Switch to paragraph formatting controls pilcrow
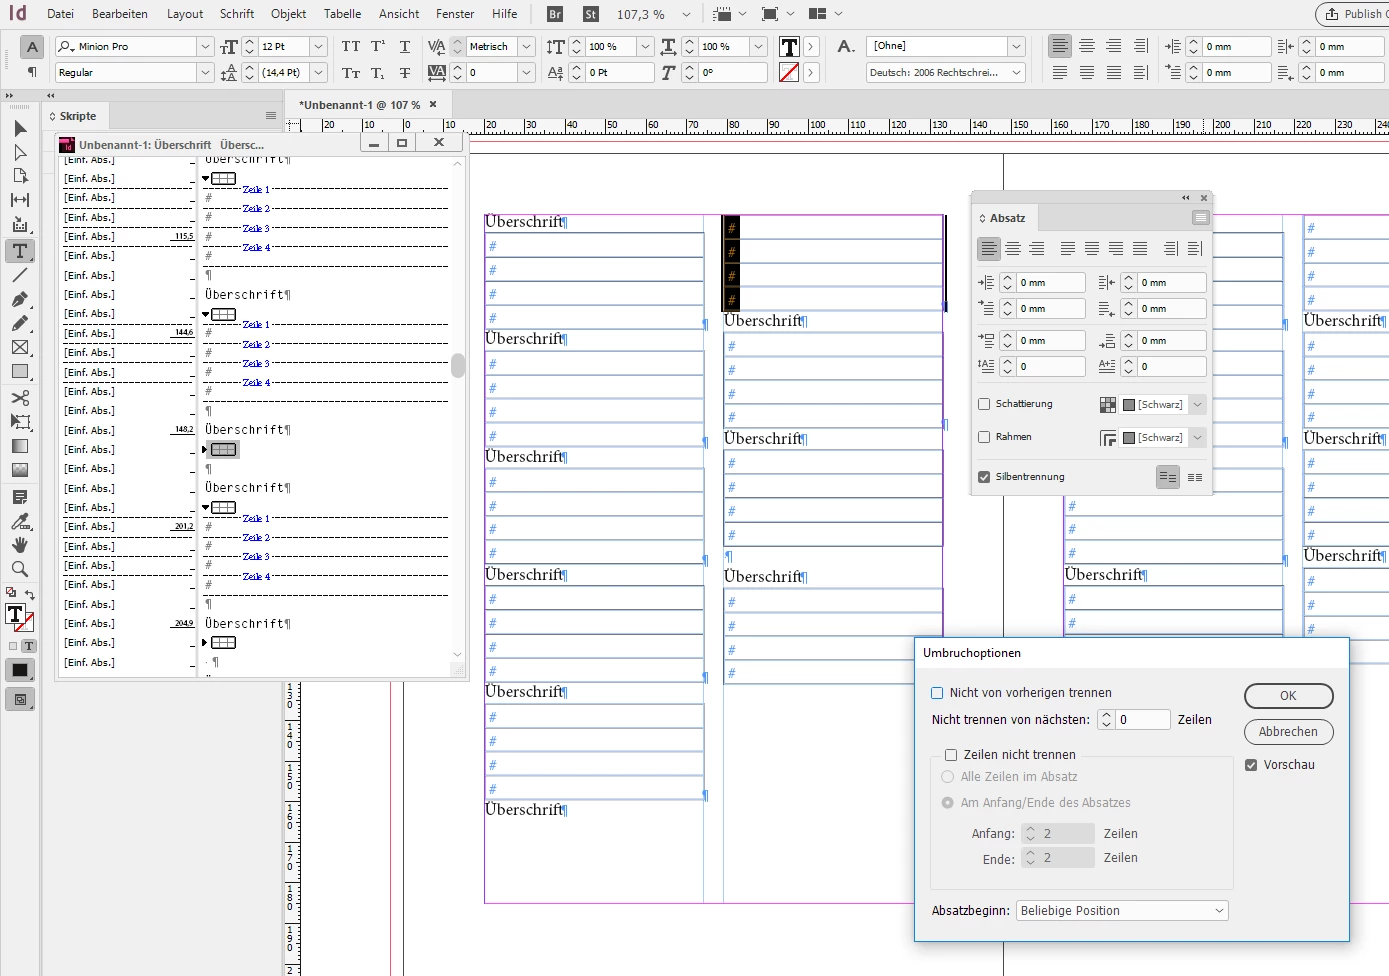The width and height of the screenshot is (1389, 976). [x=32, y=72]
